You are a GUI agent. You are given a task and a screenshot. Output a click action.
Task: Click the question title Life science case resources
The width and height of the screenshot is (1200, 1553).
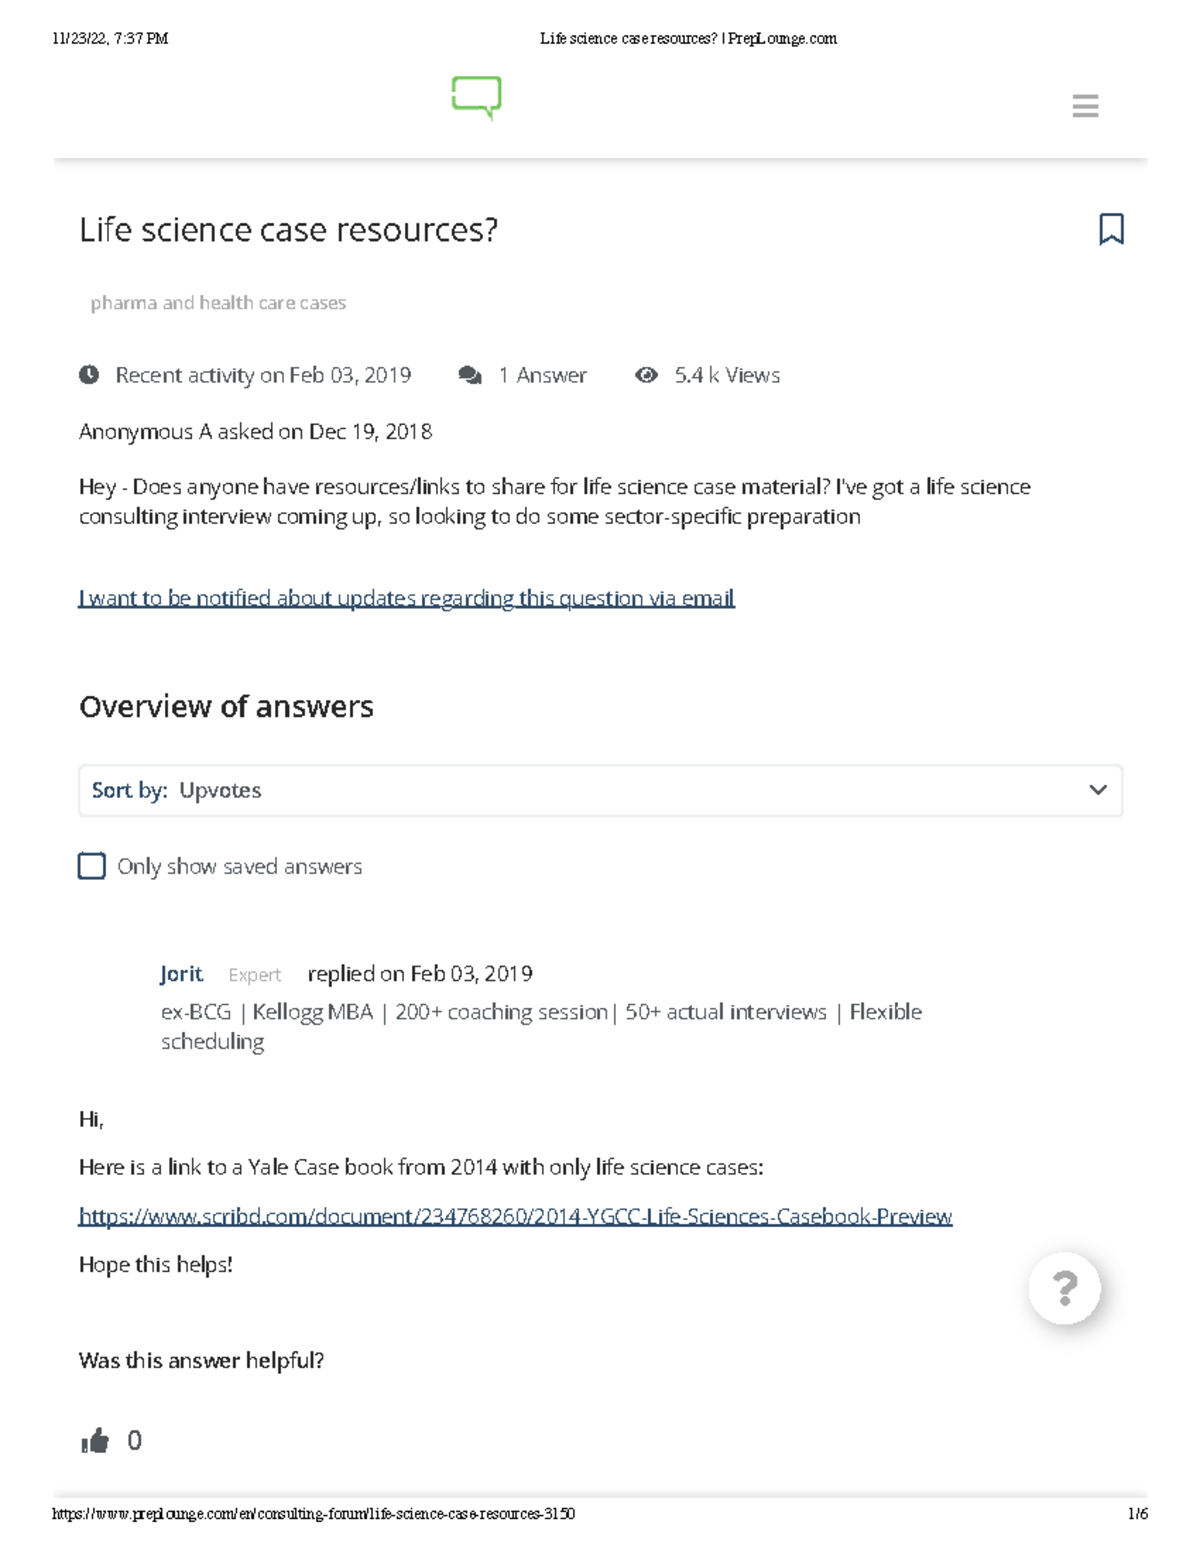click(x=289, y=230)
